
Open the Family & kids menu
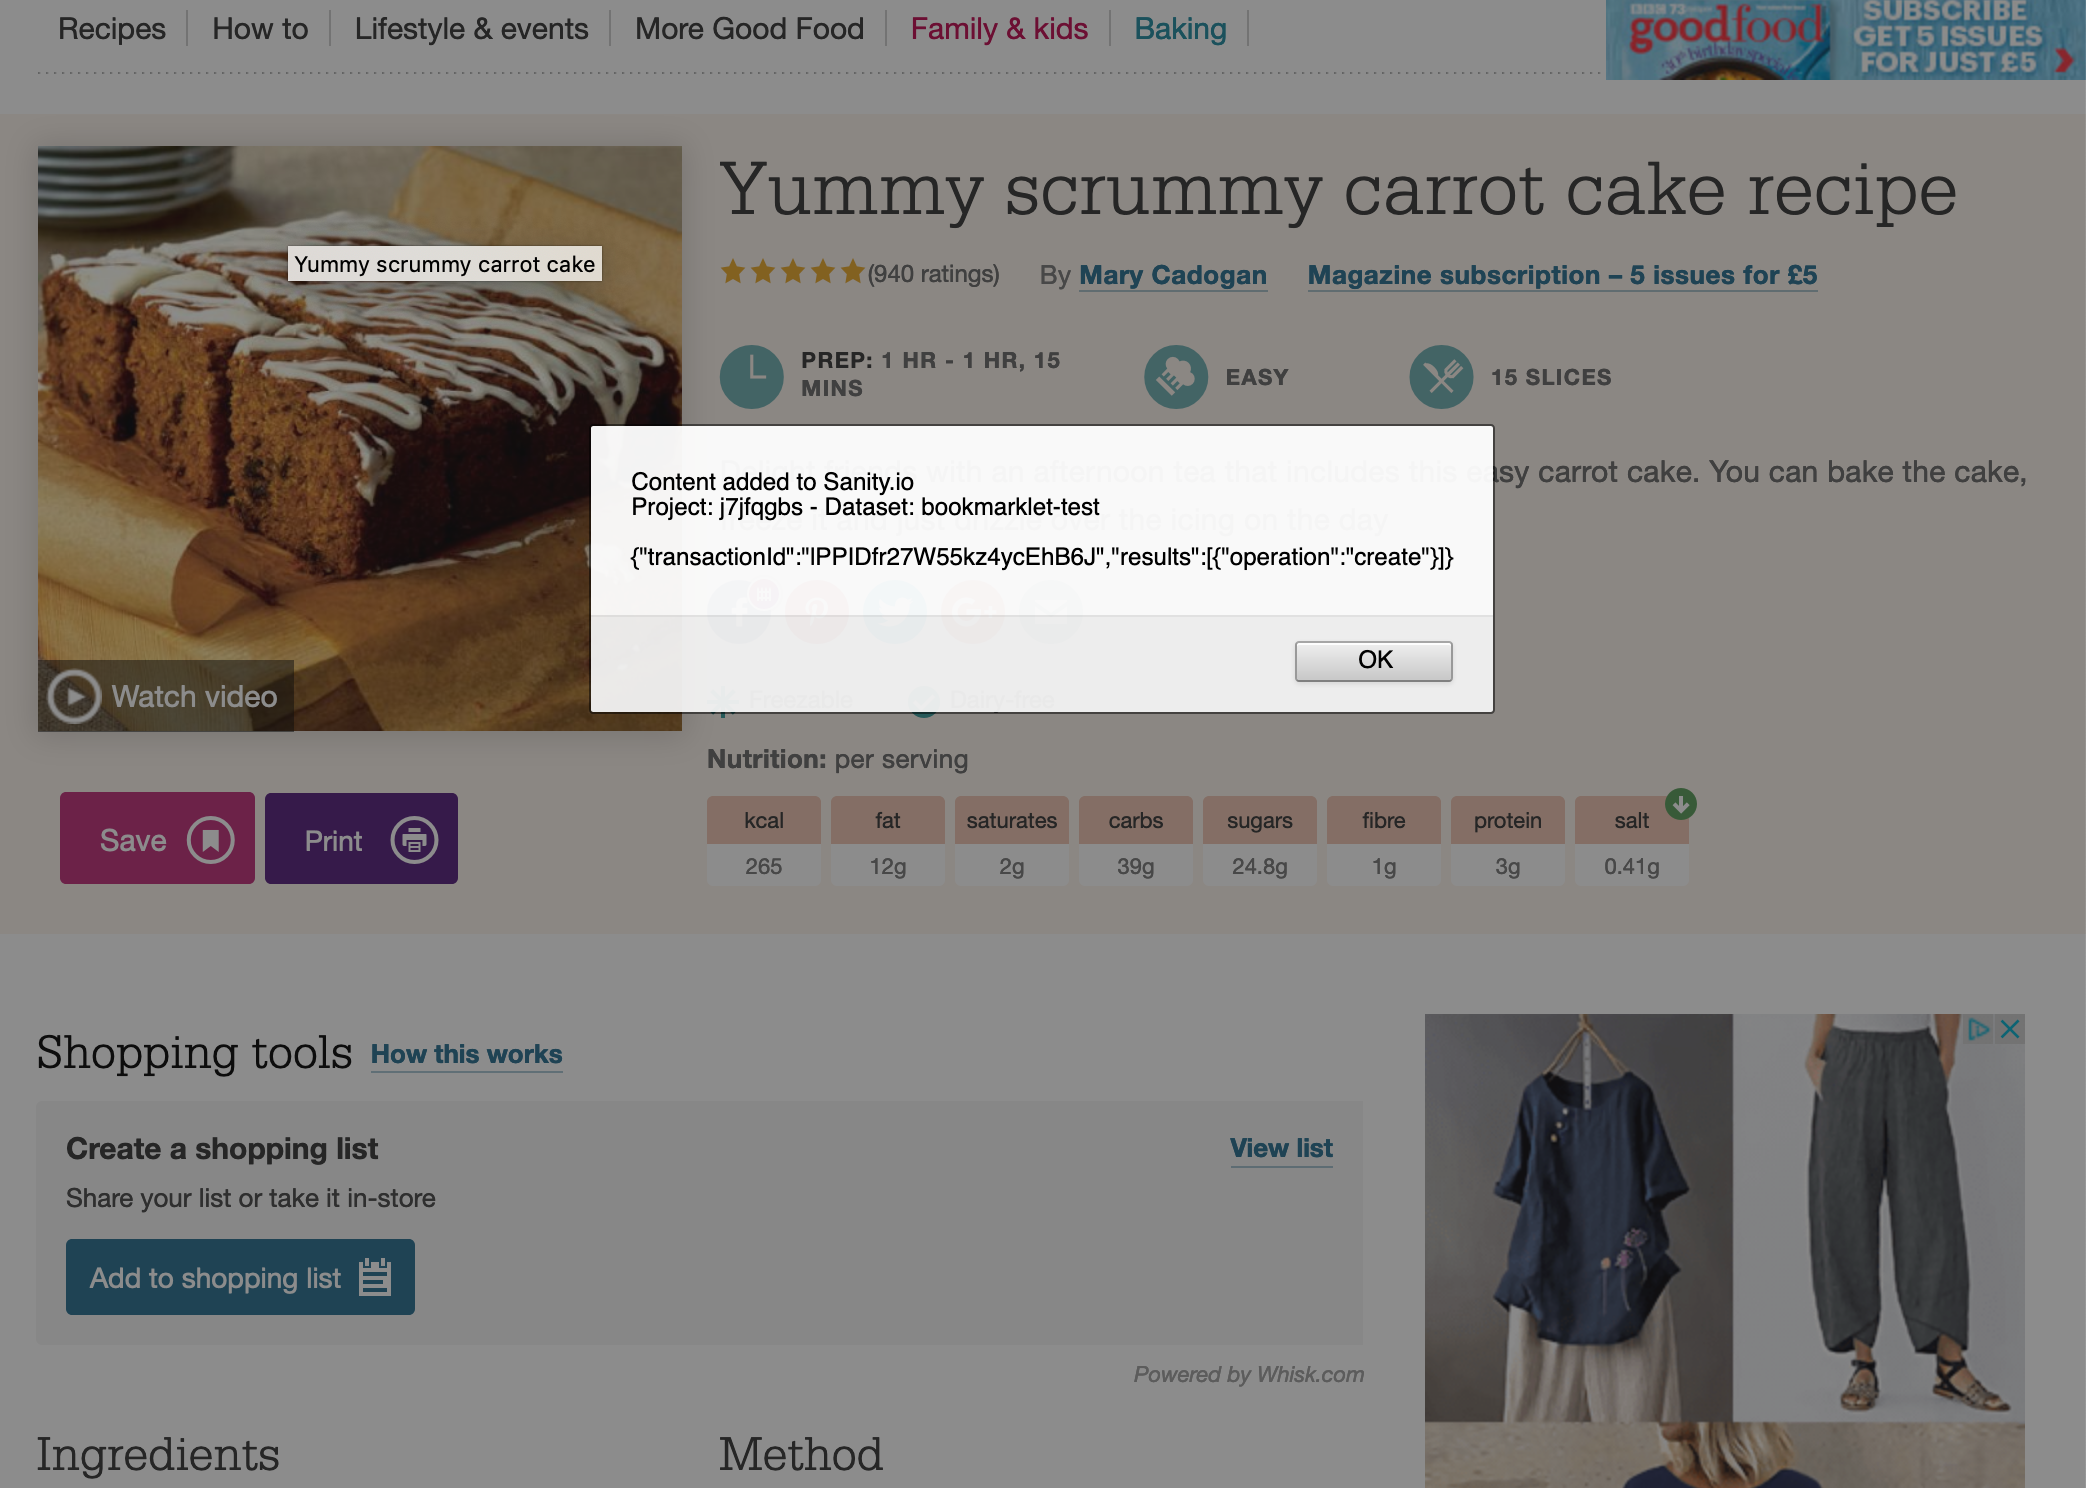tap(999, 29)
